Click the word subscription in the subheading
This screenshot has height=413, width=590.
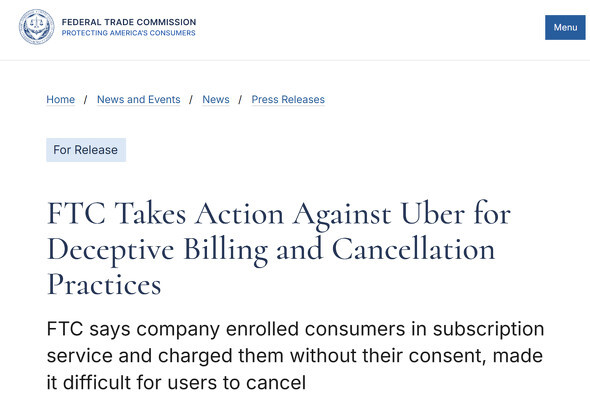point(488,329)
